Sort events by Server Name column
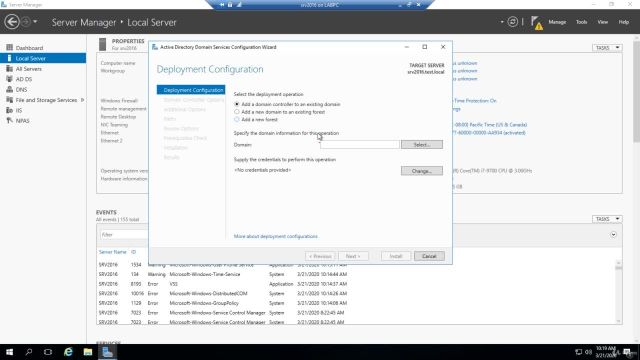This screenshot has height=360, width=640. point(113,252)
